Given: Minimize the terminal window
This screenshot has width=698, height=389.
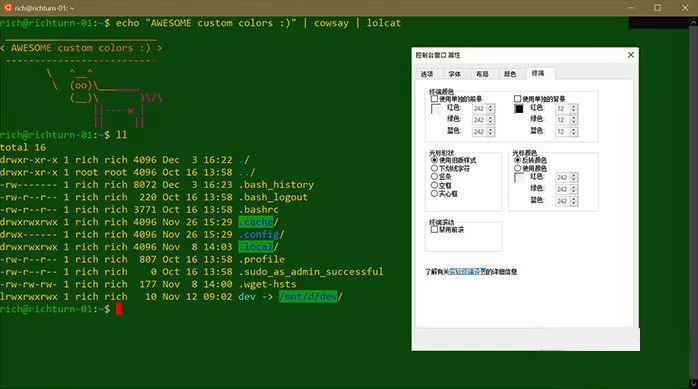Looking at the screenshot, I should click(630, 8).
